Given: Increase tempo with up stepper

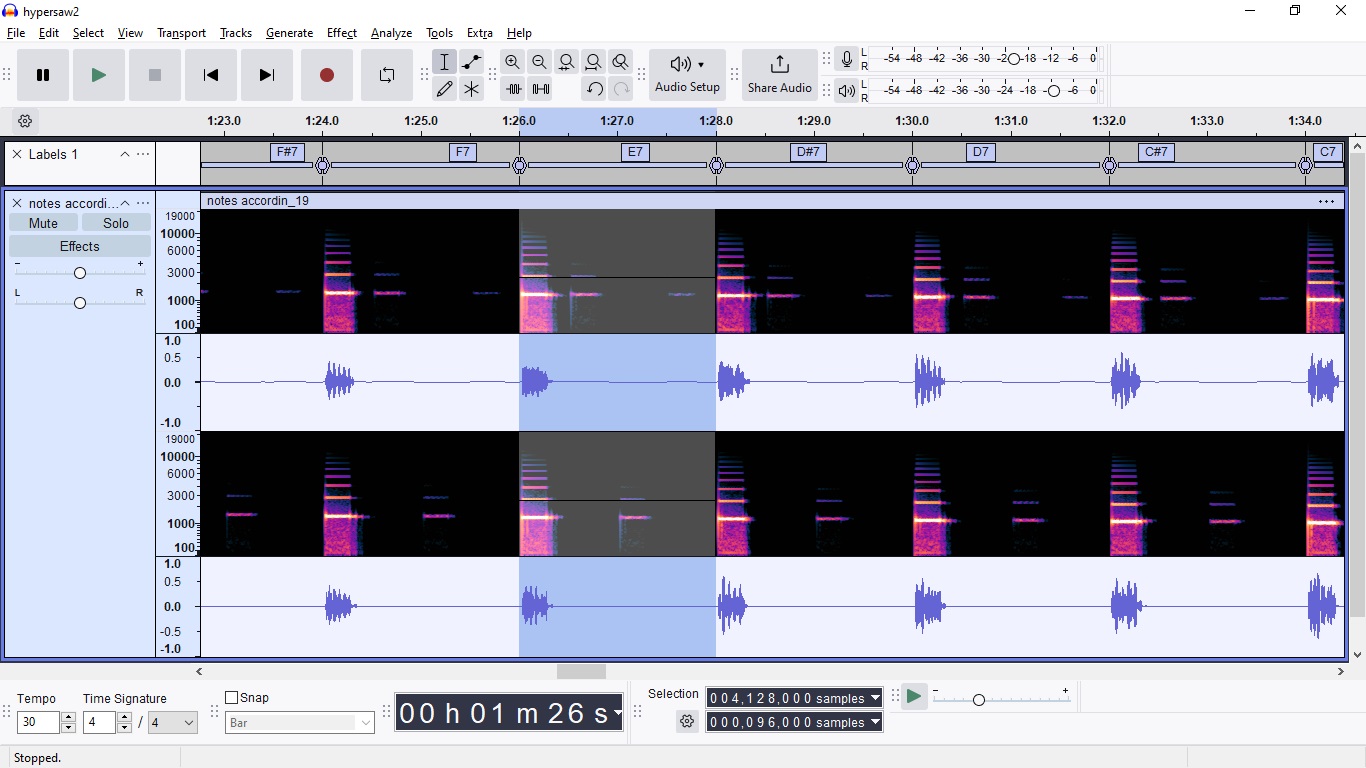Looking at the screenshot, I should point(68,717).
